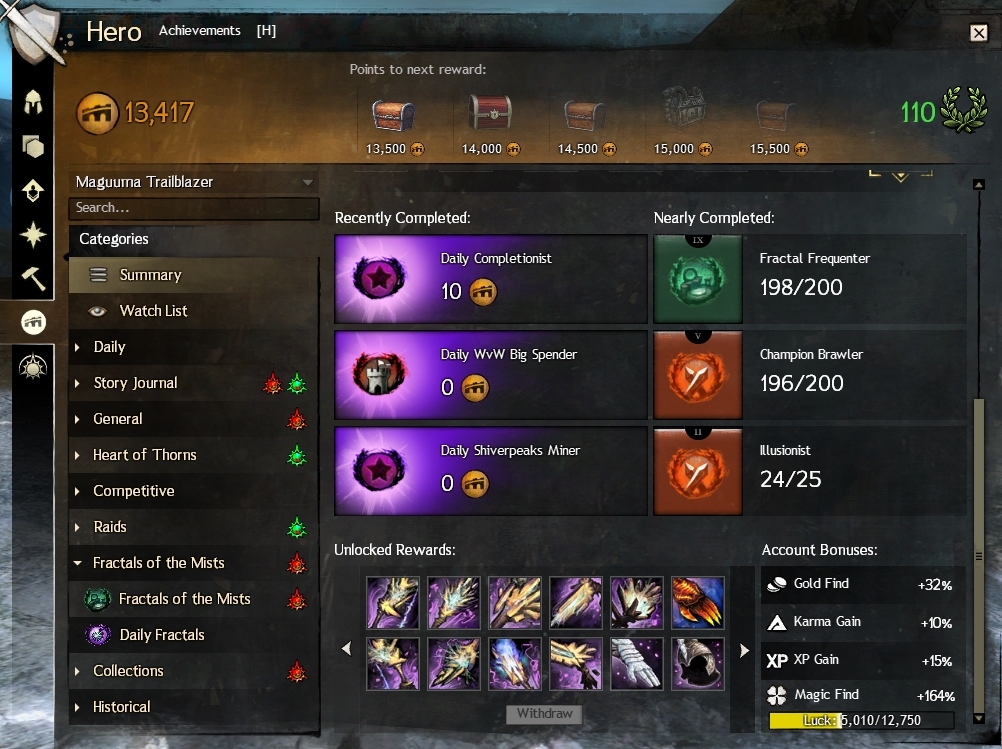Click the Fractal Frequenter achievement icon

(x=698, y=279)
